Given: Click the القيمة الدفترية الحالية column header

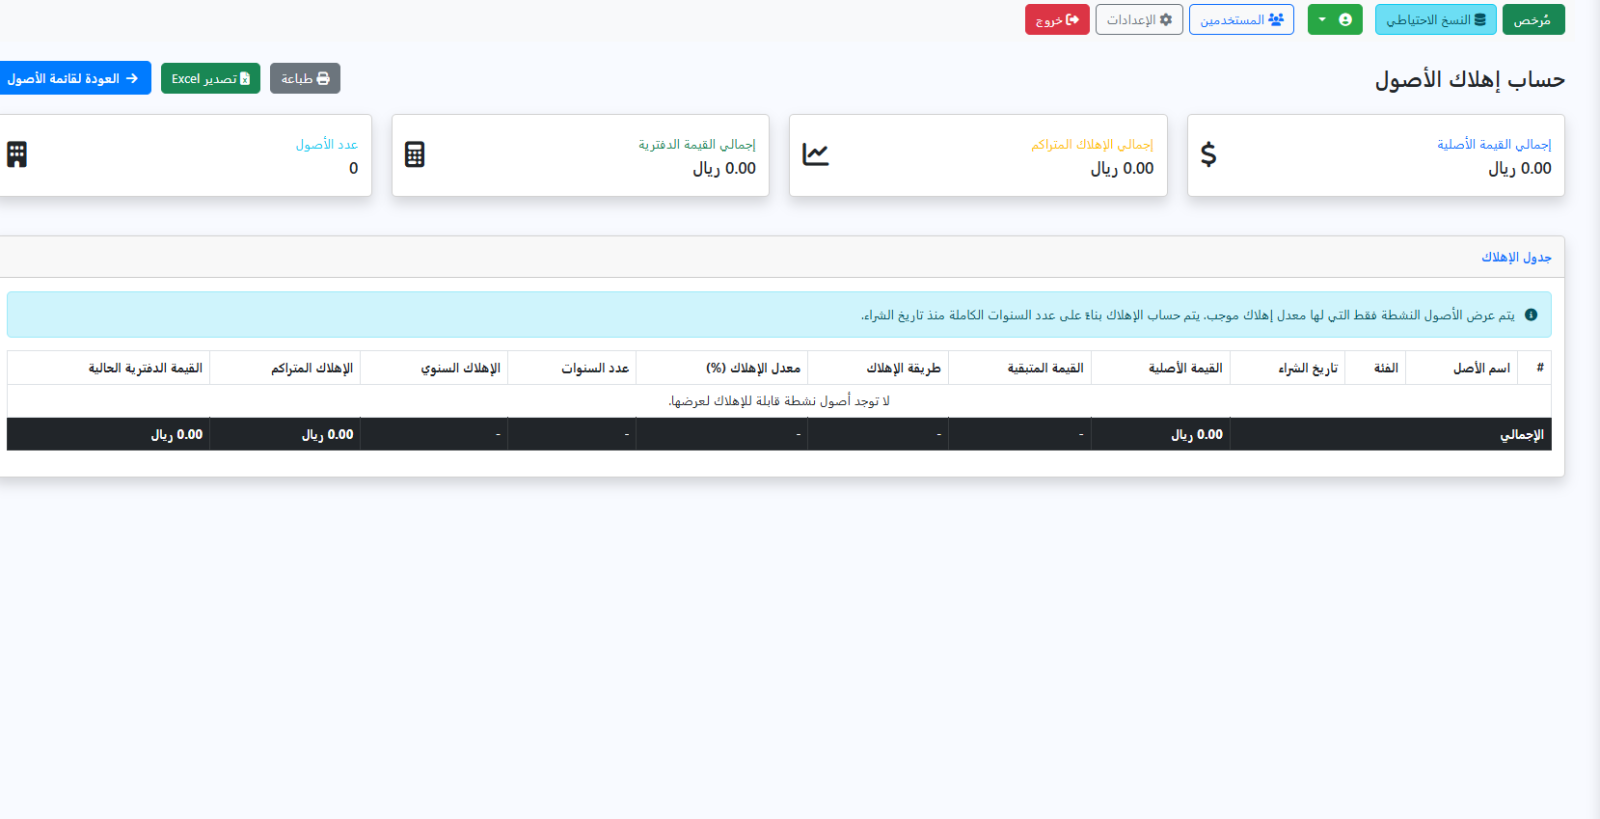Looking at the screenshot, I should 145,368.
